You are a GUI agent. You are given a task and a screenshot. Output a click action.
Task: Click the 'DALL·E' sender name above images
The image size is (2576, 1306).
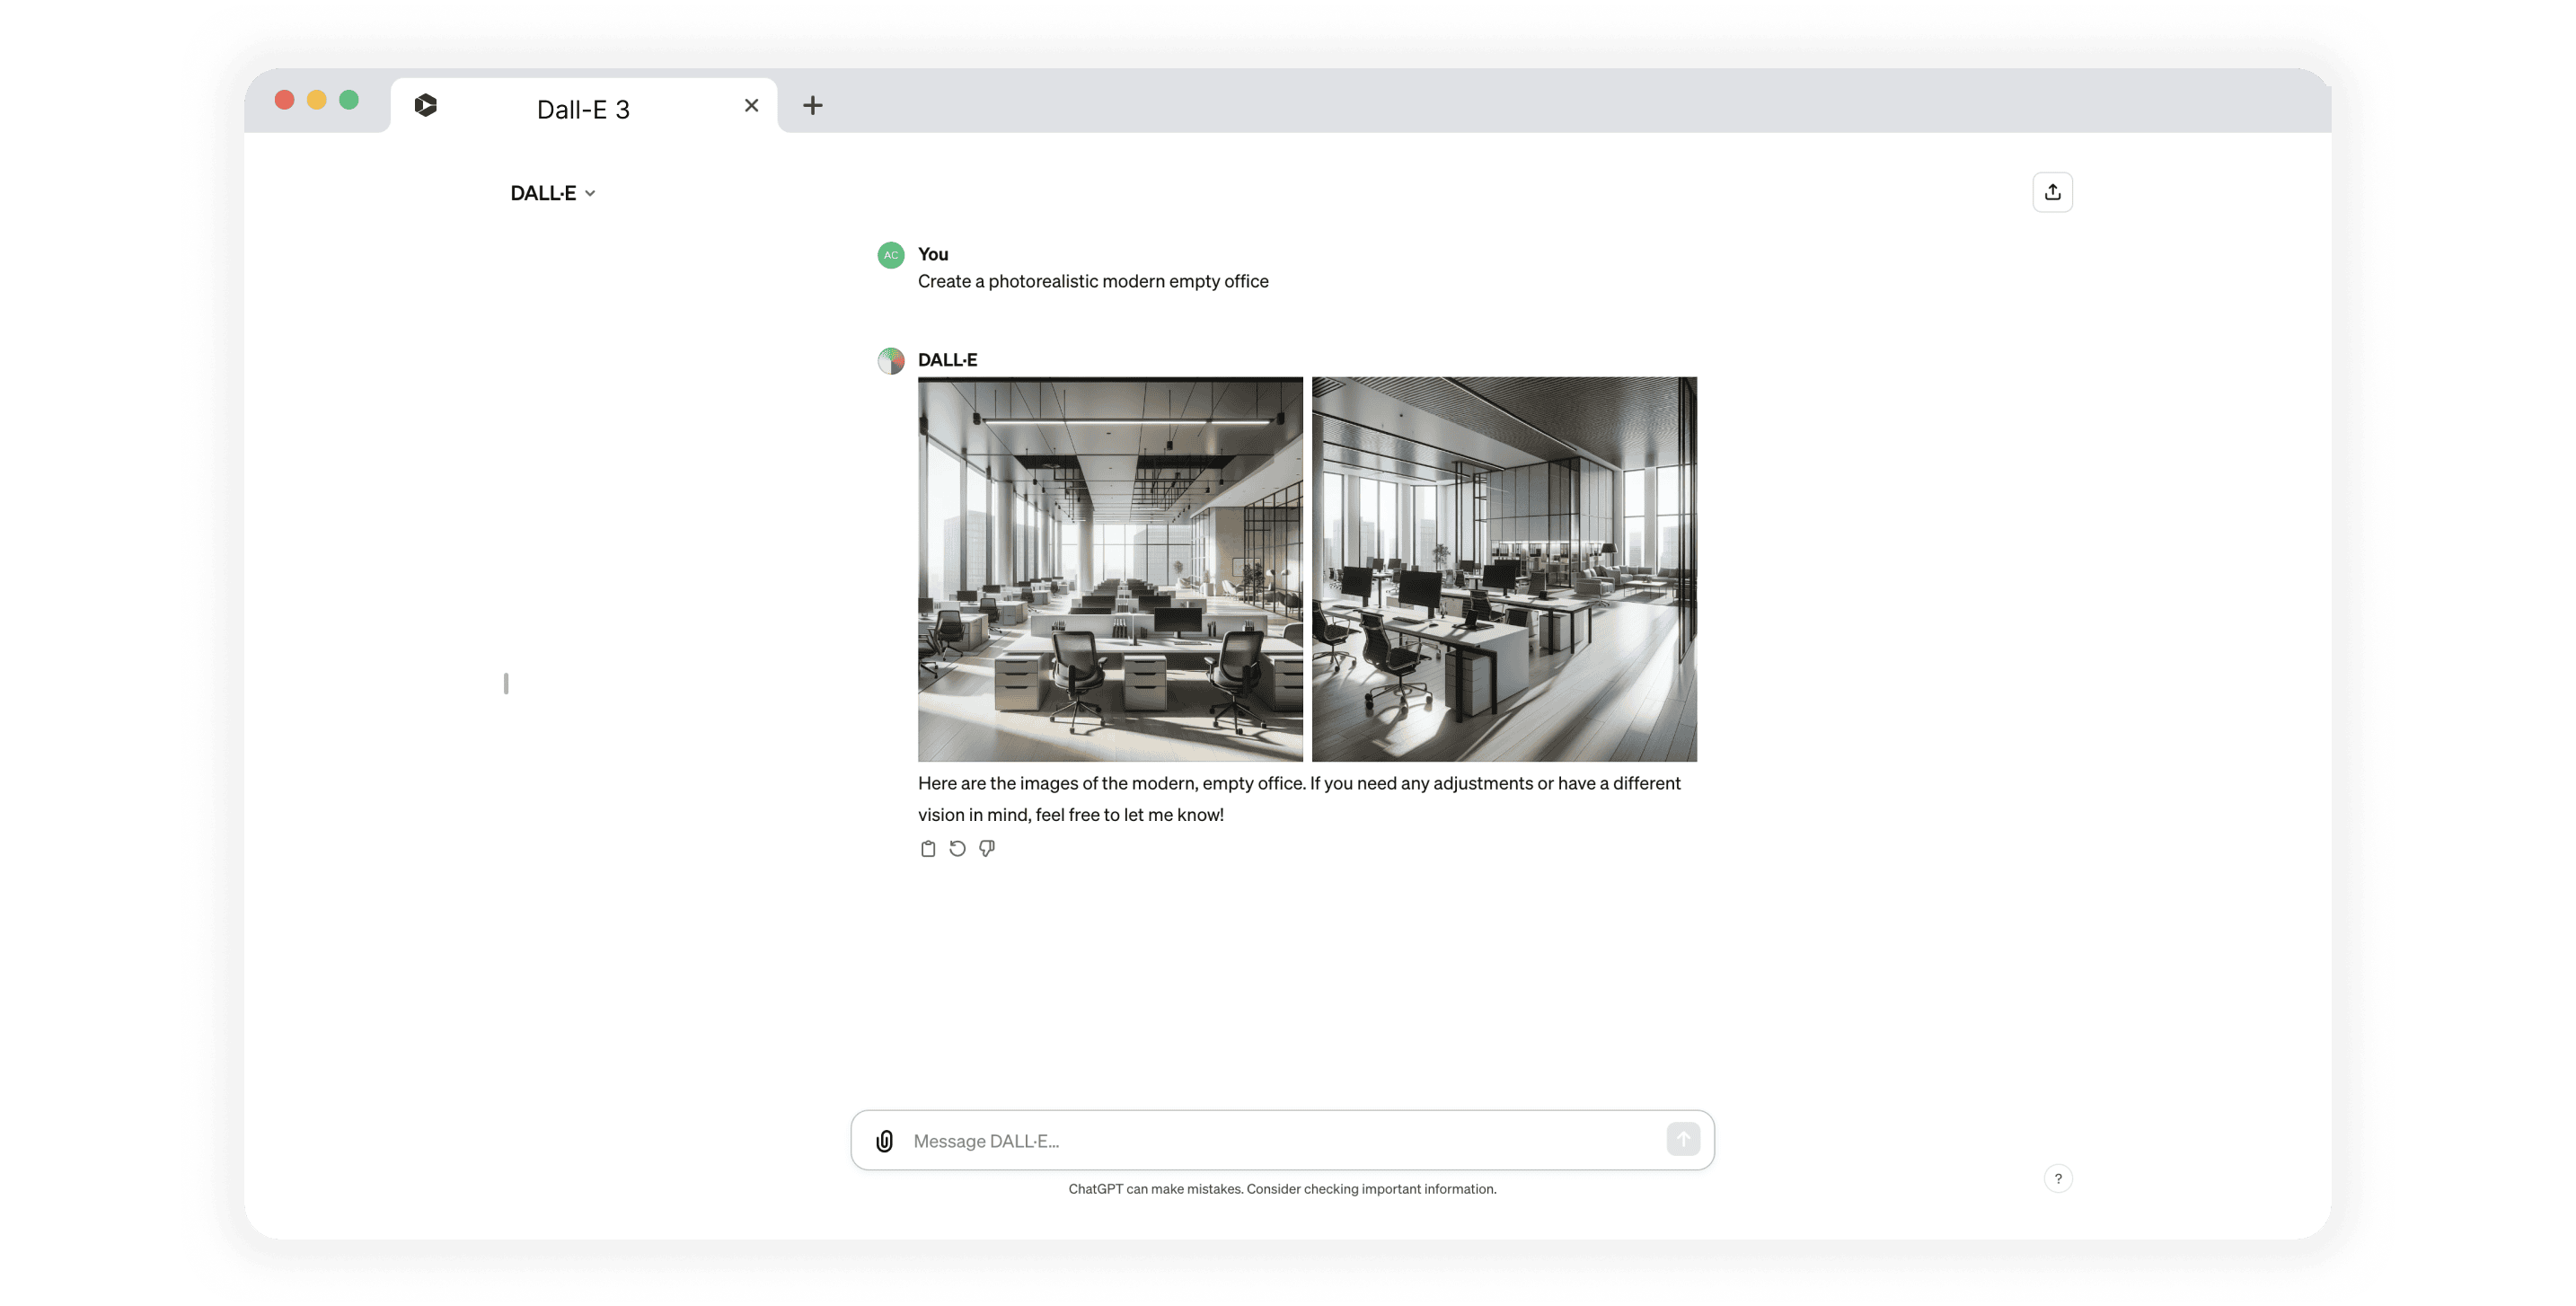tap(947, 359)
